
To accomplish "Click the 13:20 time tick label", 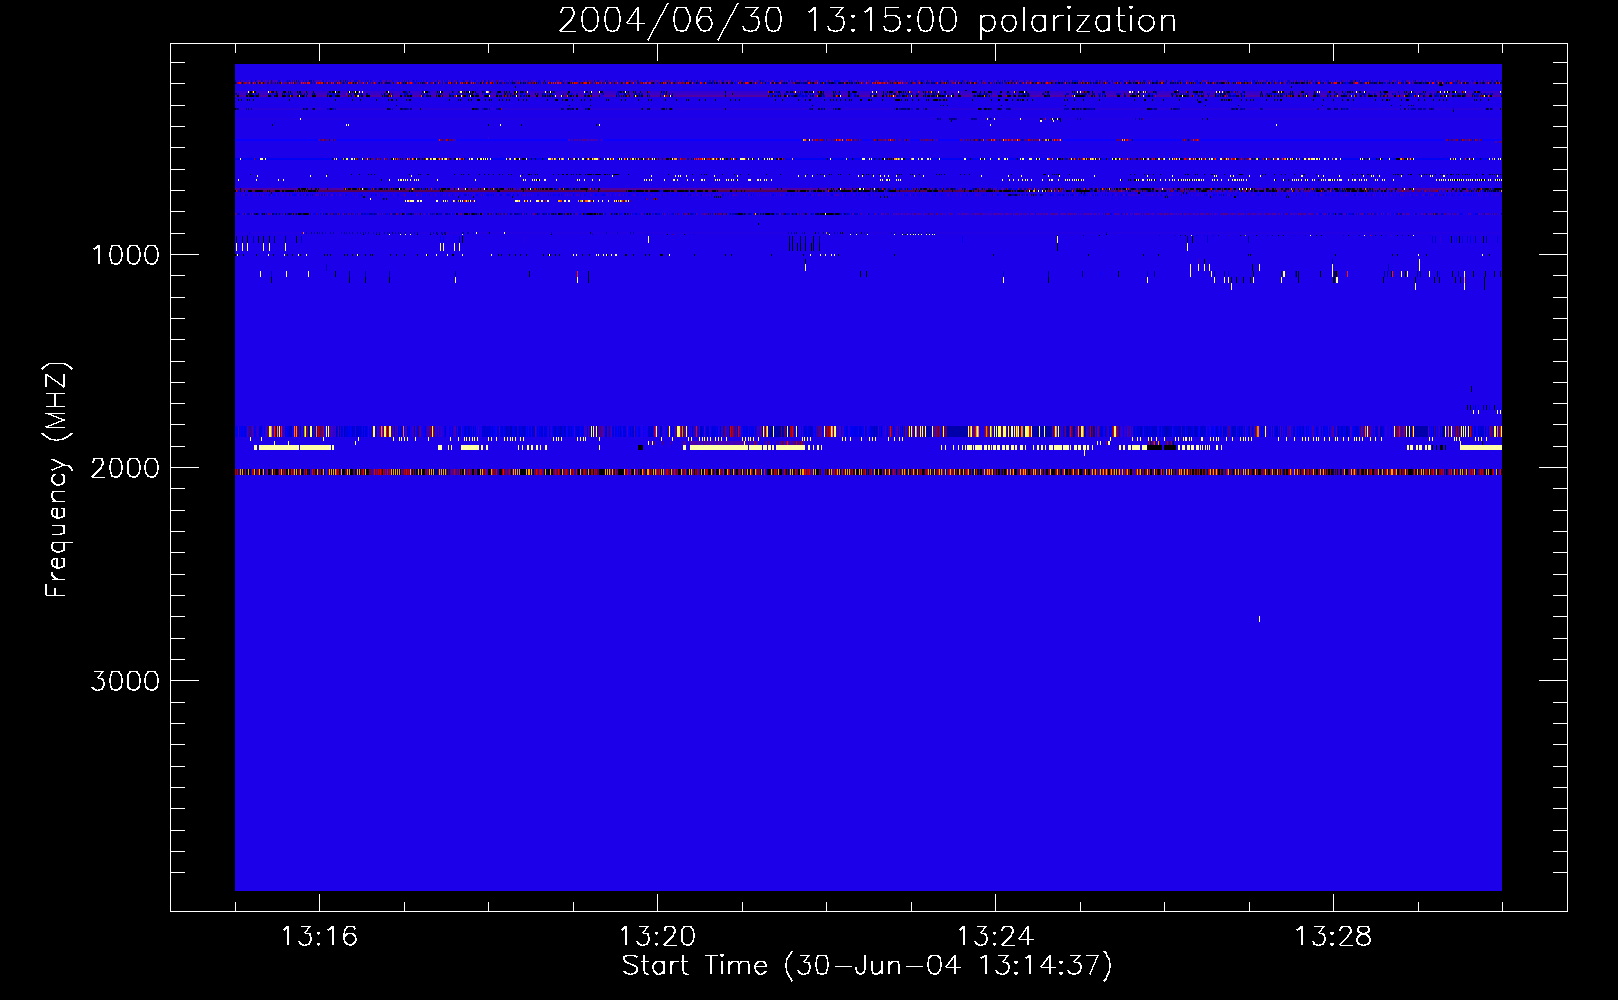I will click(657, 937).
